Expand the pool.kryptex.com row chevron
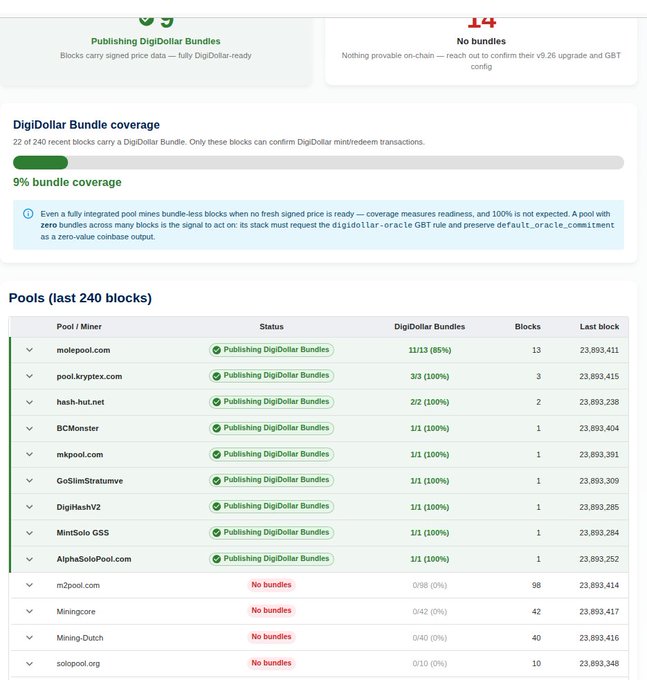 pos(29,376)
